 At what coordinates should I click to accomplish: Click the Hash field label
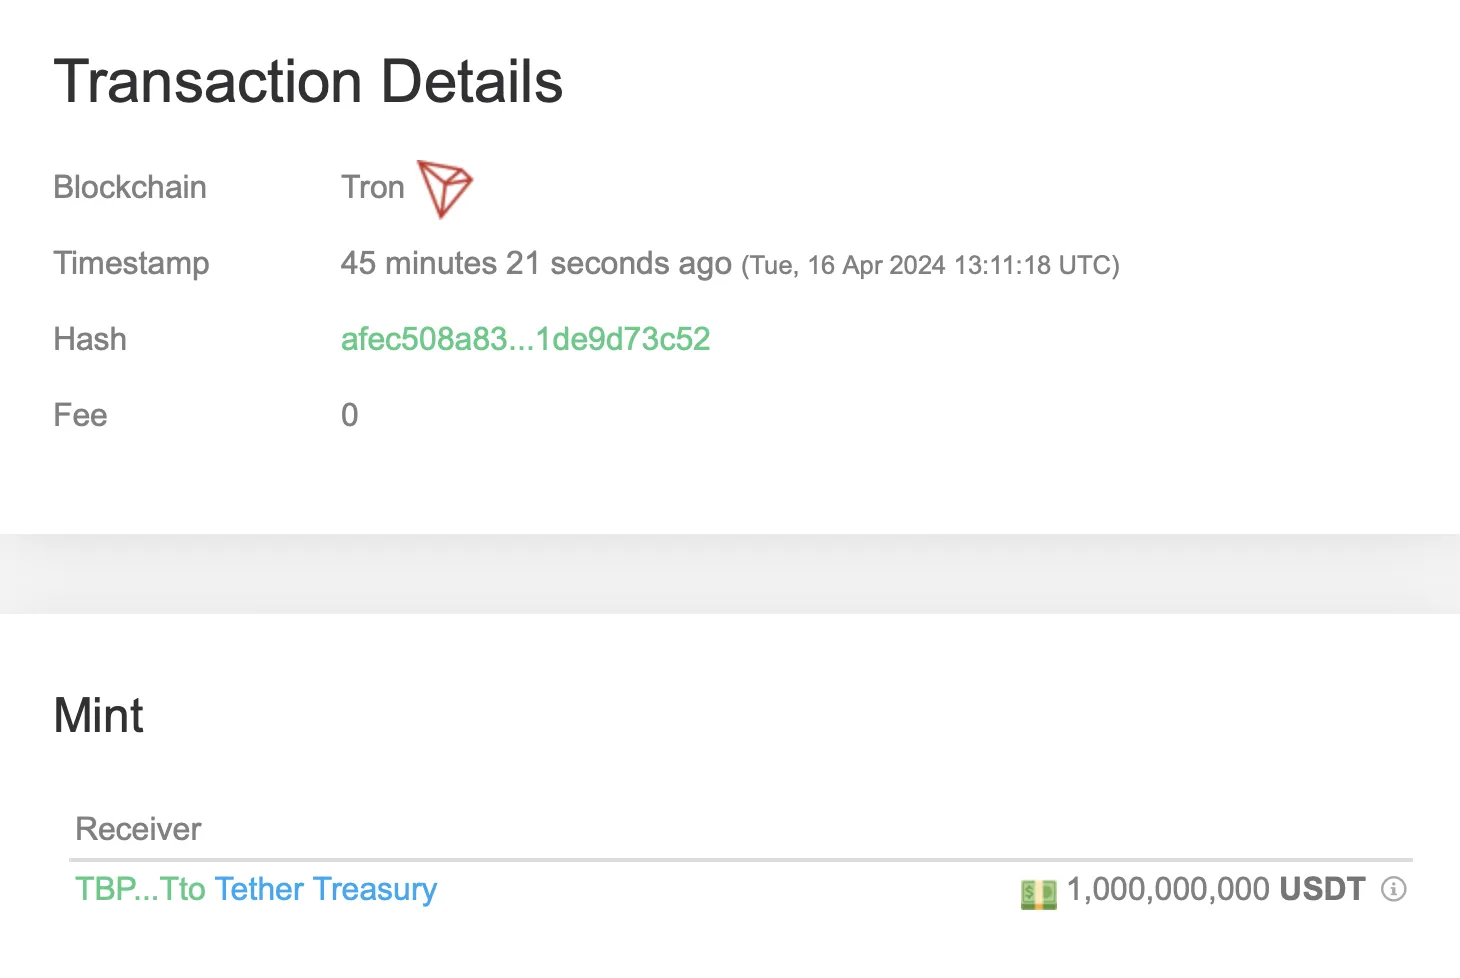(90, 339)
